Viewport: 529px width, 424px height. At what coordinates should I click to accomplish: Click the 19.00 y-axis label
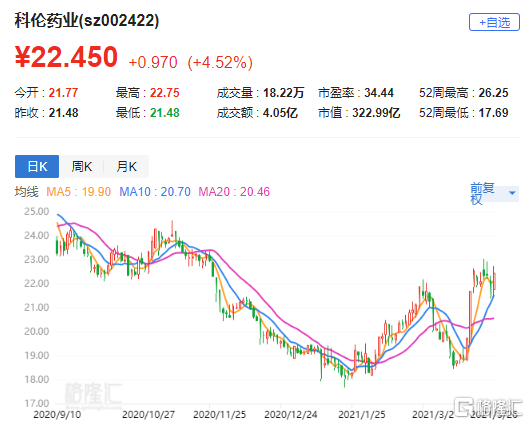36,355
